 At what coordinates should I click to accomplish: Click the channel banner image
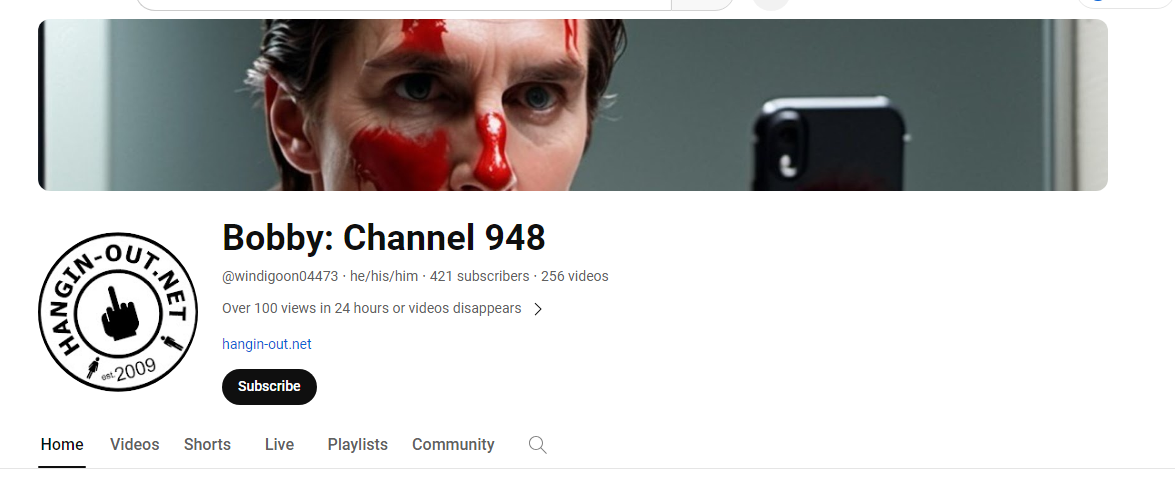pos(573,105)
